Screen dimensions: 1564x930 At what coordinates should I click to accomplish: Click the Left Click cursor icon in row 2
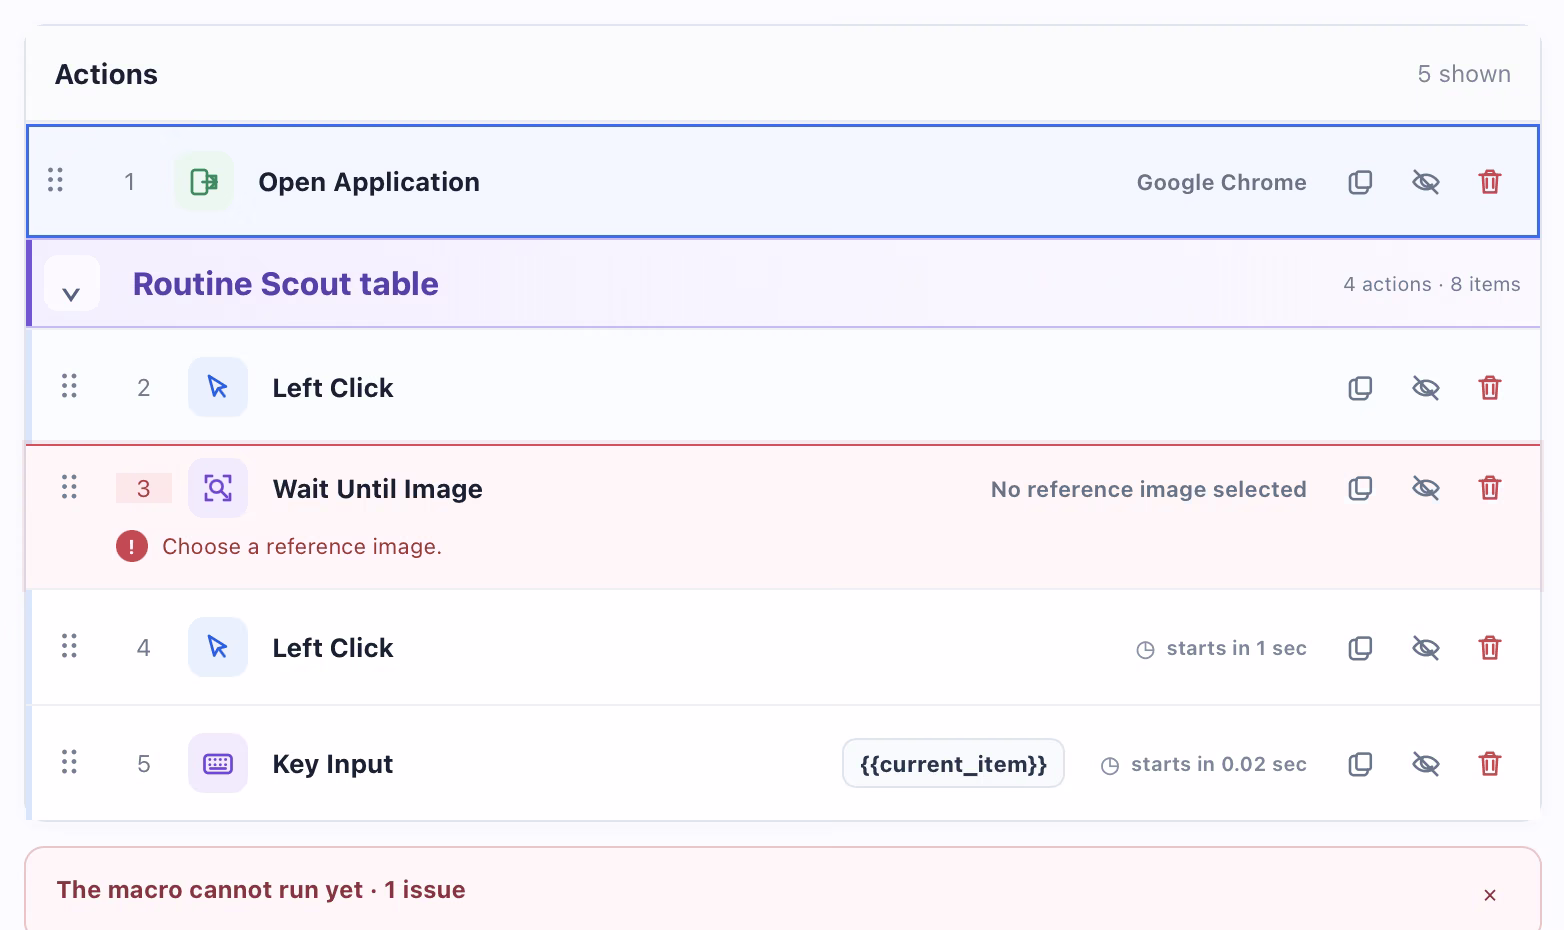coord(218,388)
